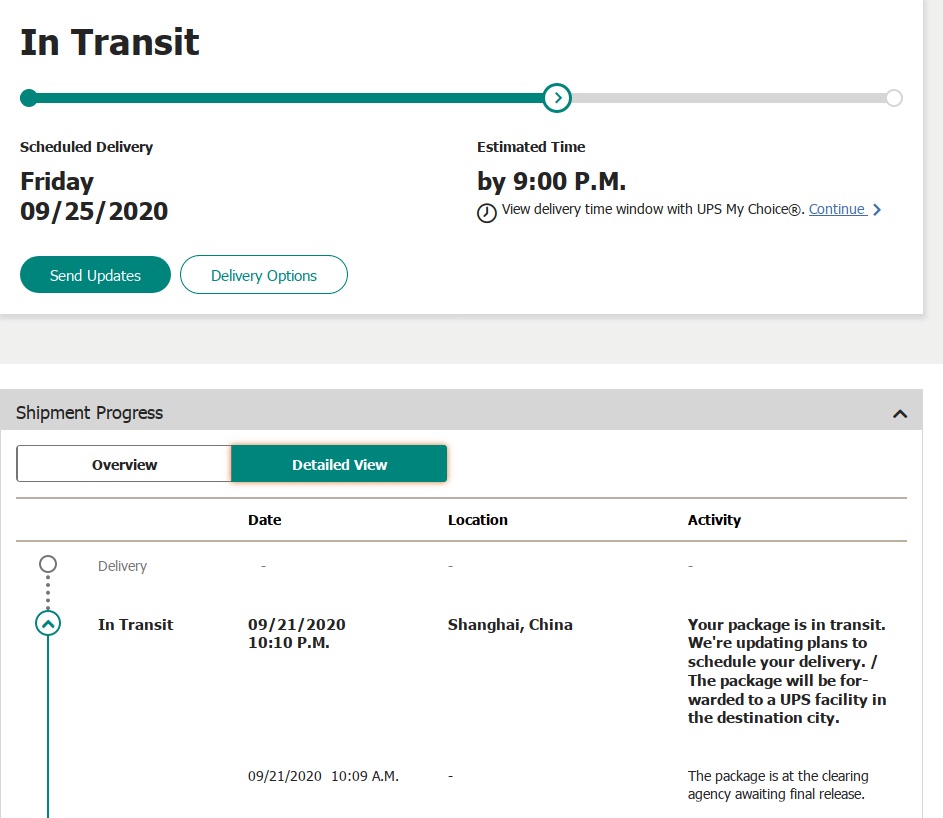Click the blue arrow after Continue

(877, 210)
